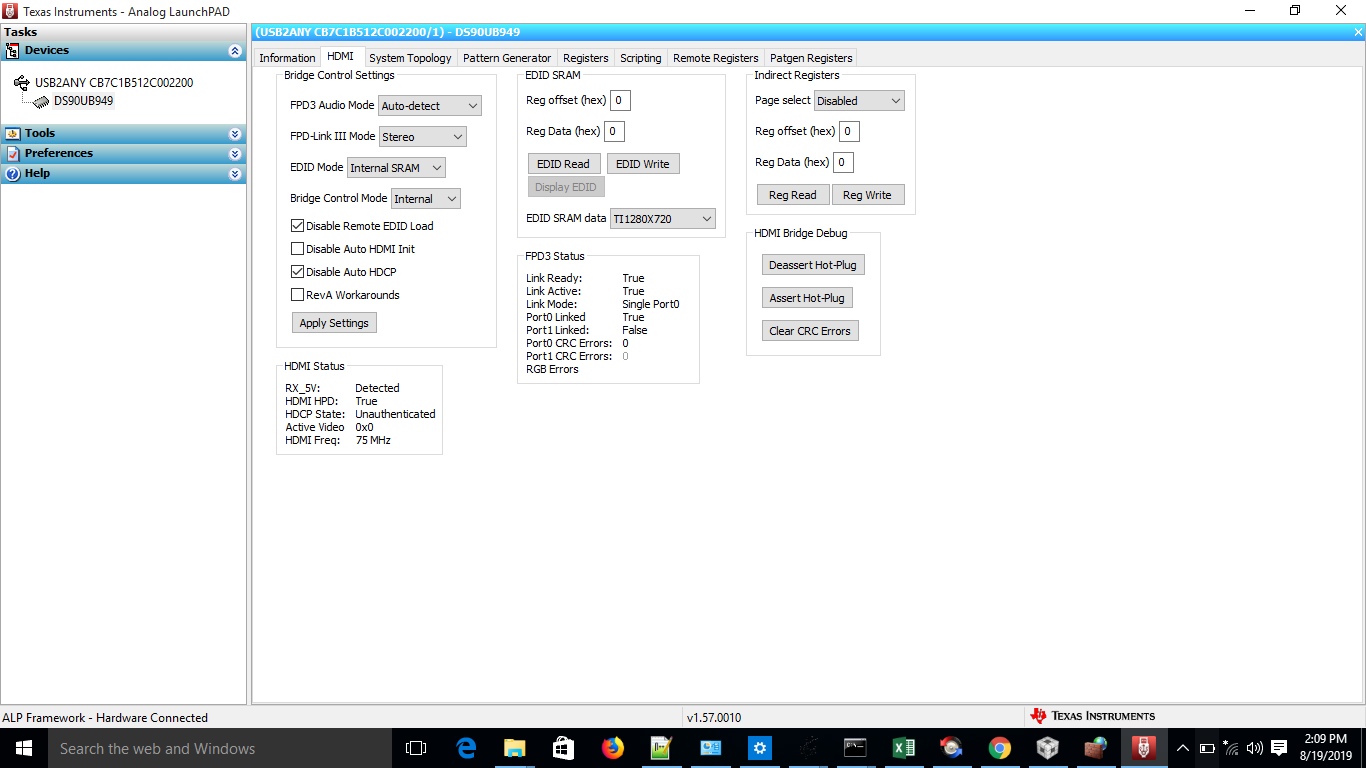Screen dimensions: 1366x768
Task: Expand the Preferences panel chevron
Action: [x=235, y=153]
